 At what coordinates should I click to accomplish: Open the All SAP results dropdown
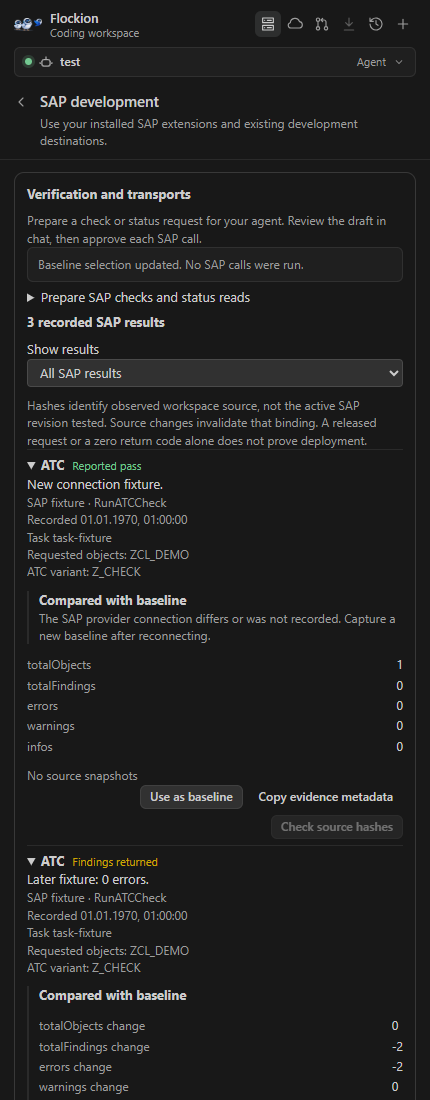tap(215, 373)
